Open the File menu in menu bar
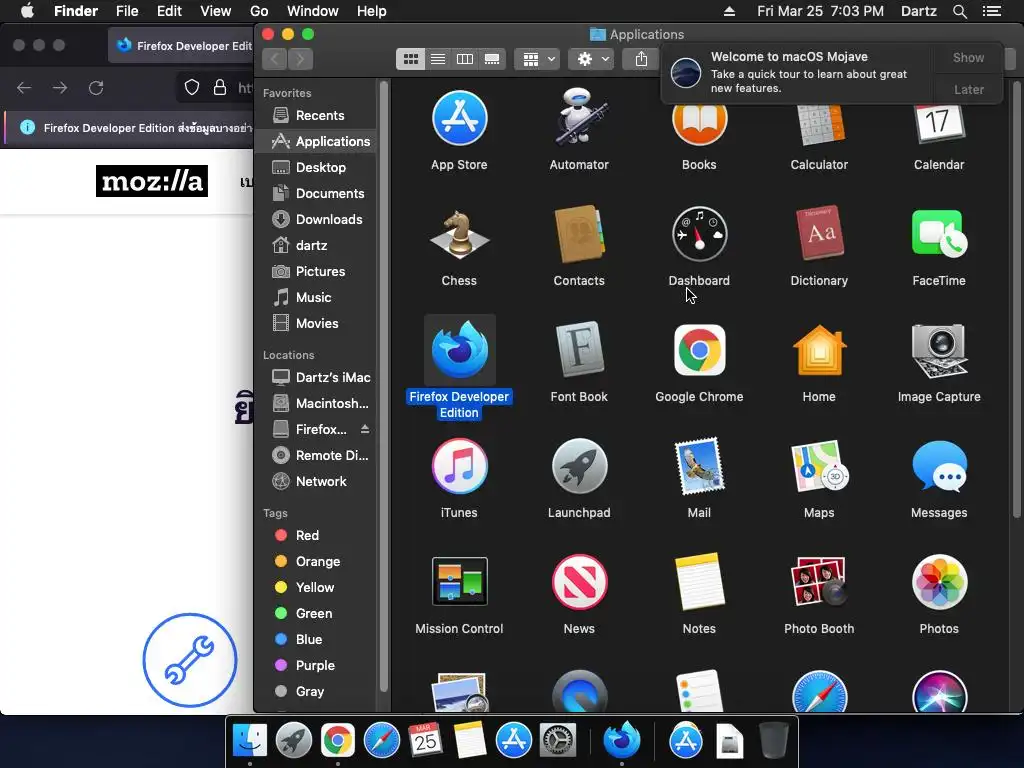The image size is (1024, 768). (127, 11)
